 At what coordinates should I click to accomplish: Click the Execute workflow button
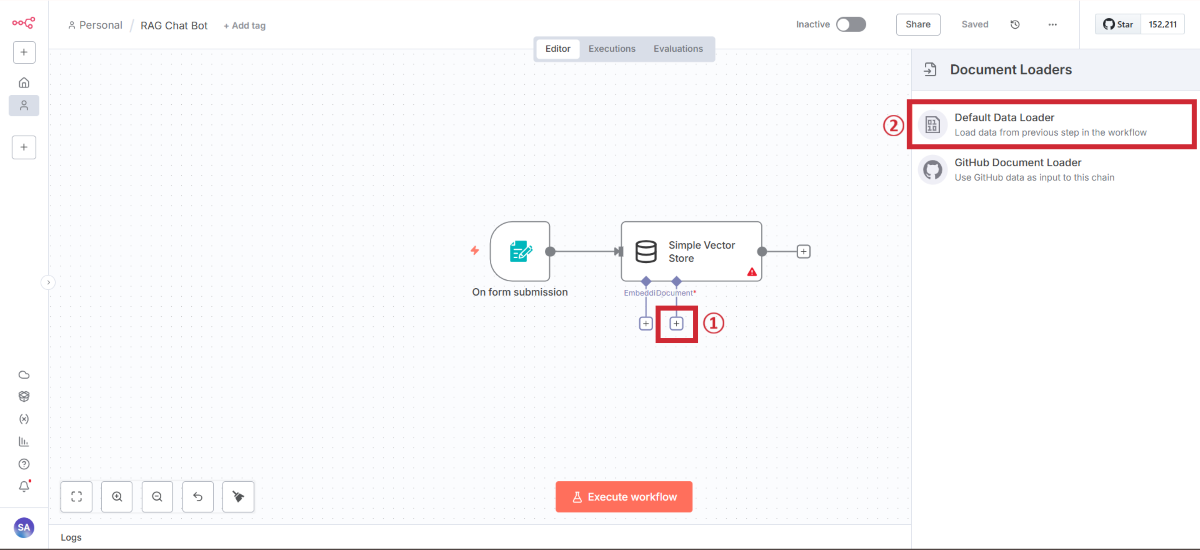point(623,497)
